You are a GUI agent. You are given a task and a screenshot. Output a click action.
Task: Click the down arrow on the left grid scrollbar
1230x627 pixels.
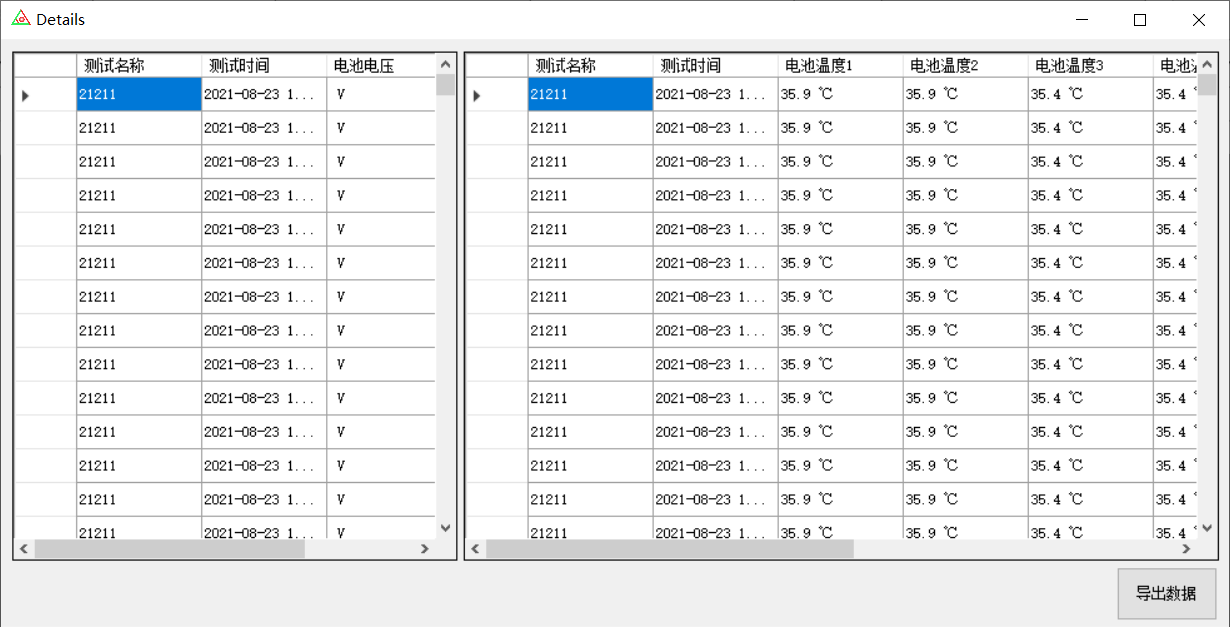(x=444, y=527)
